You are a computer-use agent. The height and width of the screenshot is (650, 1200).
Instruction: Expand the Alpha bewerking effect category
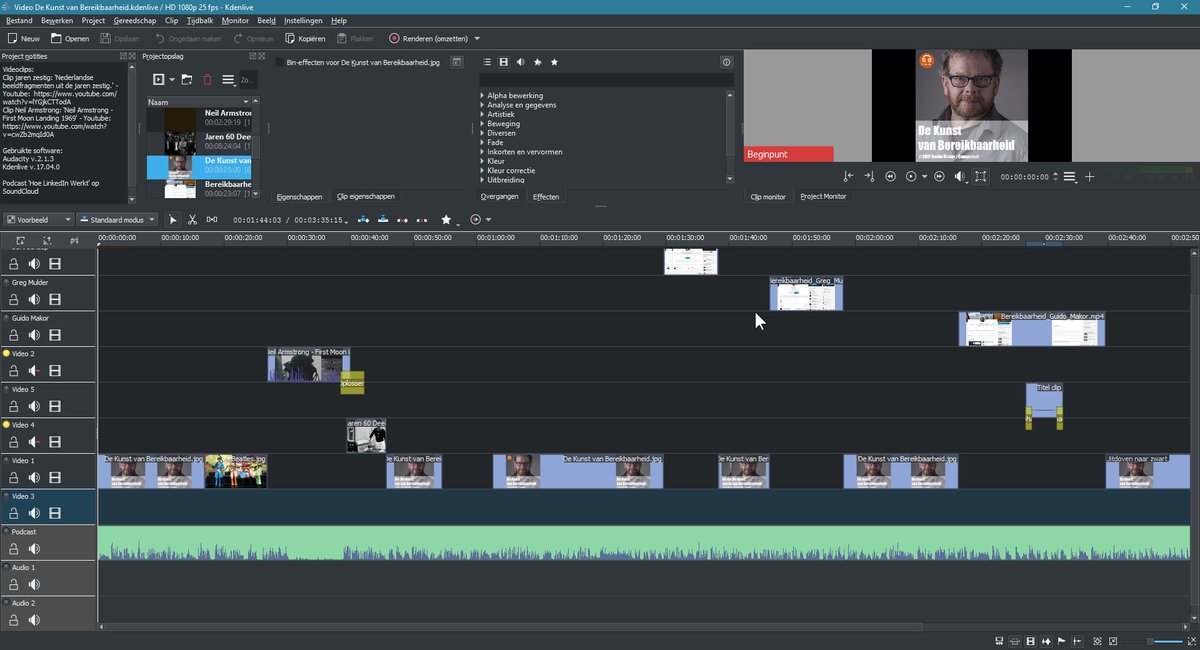tap(482, 96)
